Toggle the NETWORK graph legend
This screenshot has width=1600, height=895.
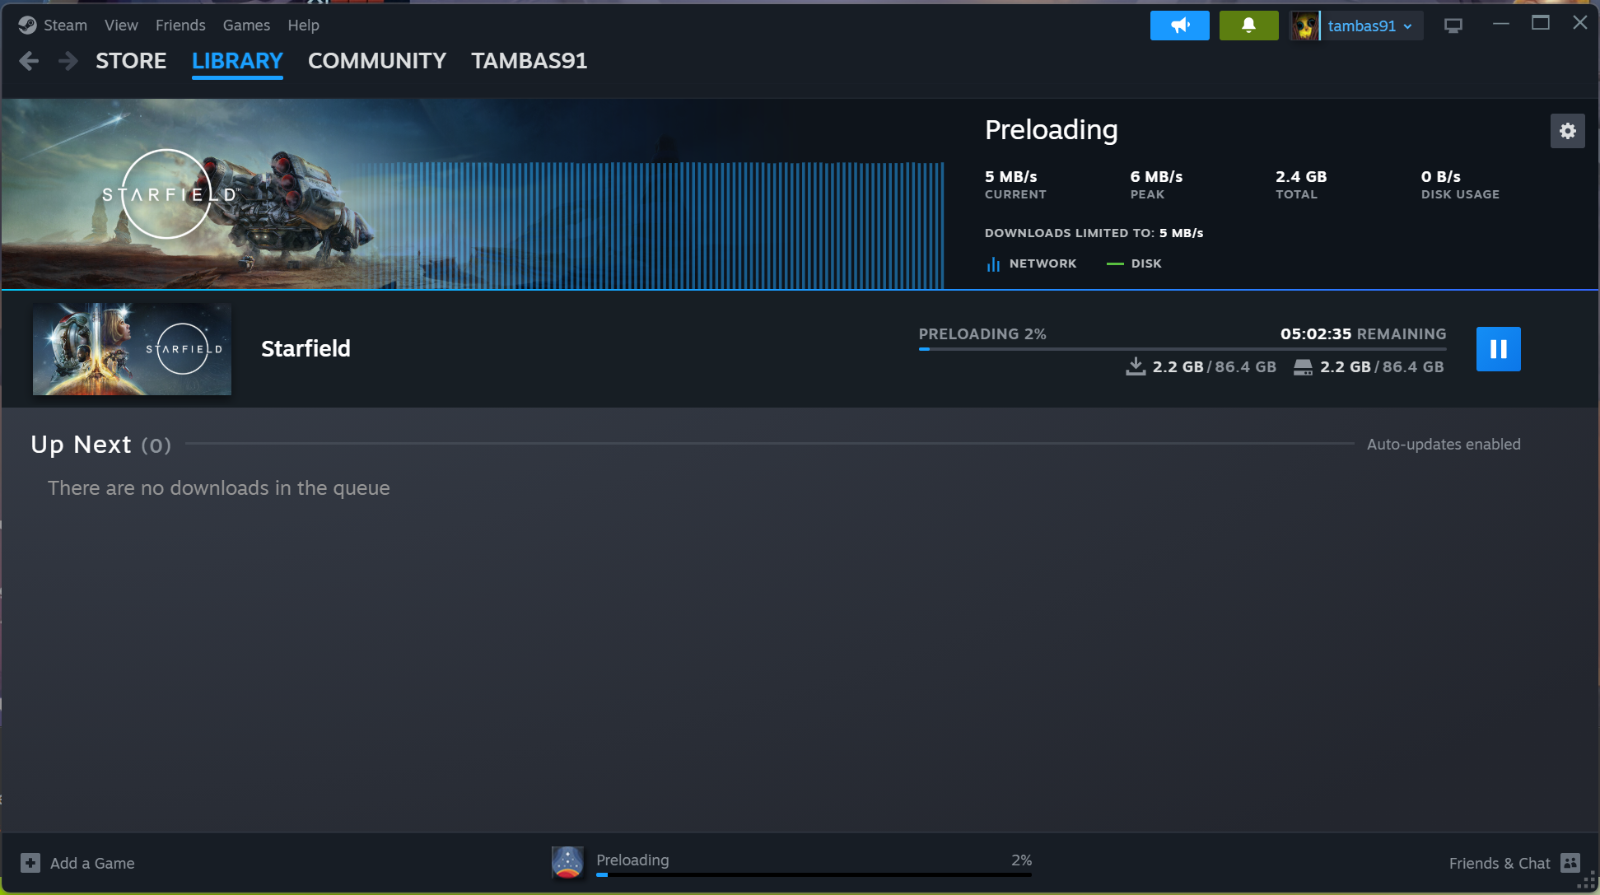1031,264
